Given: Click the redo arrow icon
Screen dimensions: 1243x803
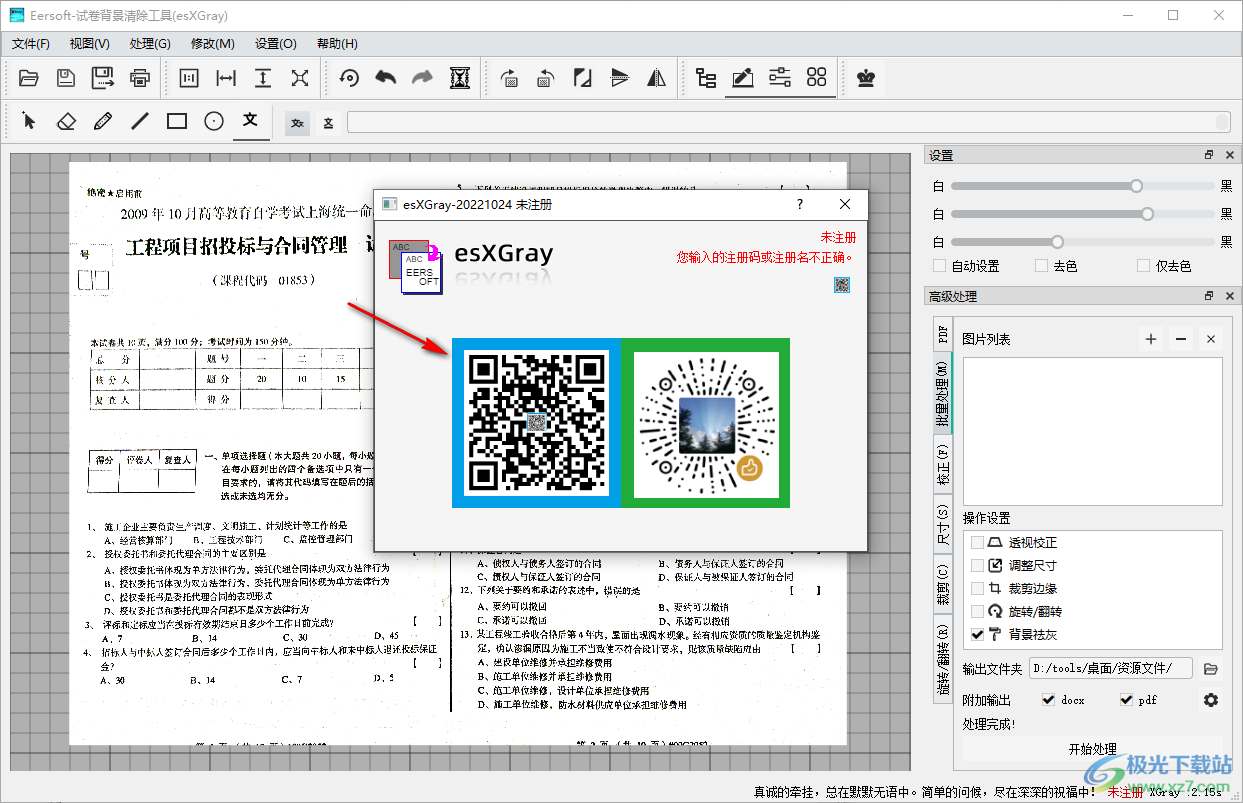Looking at the screenshot, I should point(423,77).
